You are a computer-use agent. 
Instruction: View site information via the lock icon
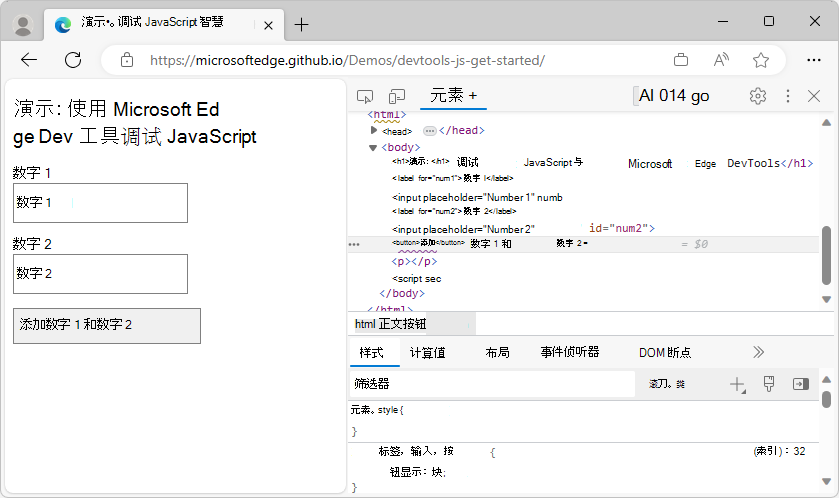127,60
